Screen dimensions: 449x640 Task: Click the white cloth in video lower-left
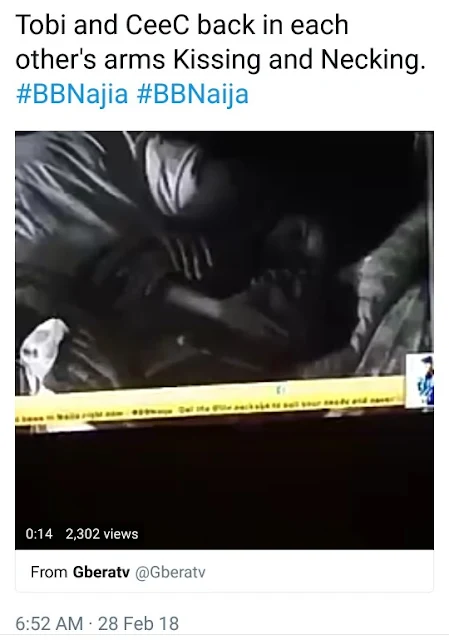[x=42, y=354]
